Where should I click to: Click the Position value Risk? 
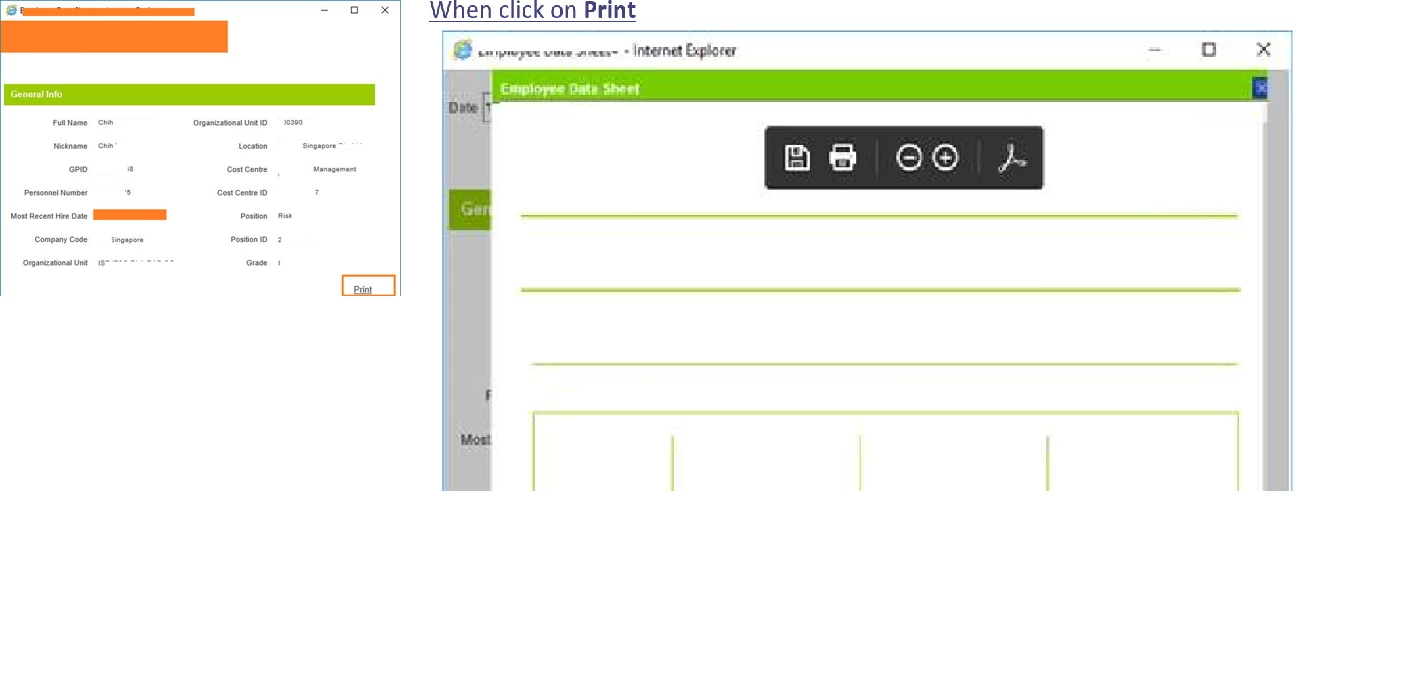(285, 216)
